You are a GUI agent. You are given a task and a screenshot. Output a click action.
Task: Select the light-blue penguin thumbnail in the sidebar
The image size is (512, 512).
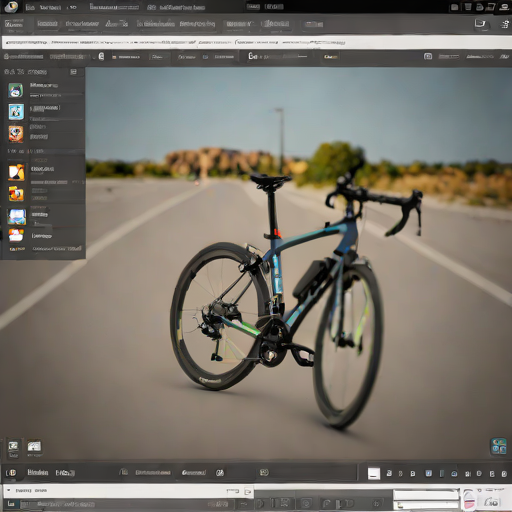(x=16, y=112)
